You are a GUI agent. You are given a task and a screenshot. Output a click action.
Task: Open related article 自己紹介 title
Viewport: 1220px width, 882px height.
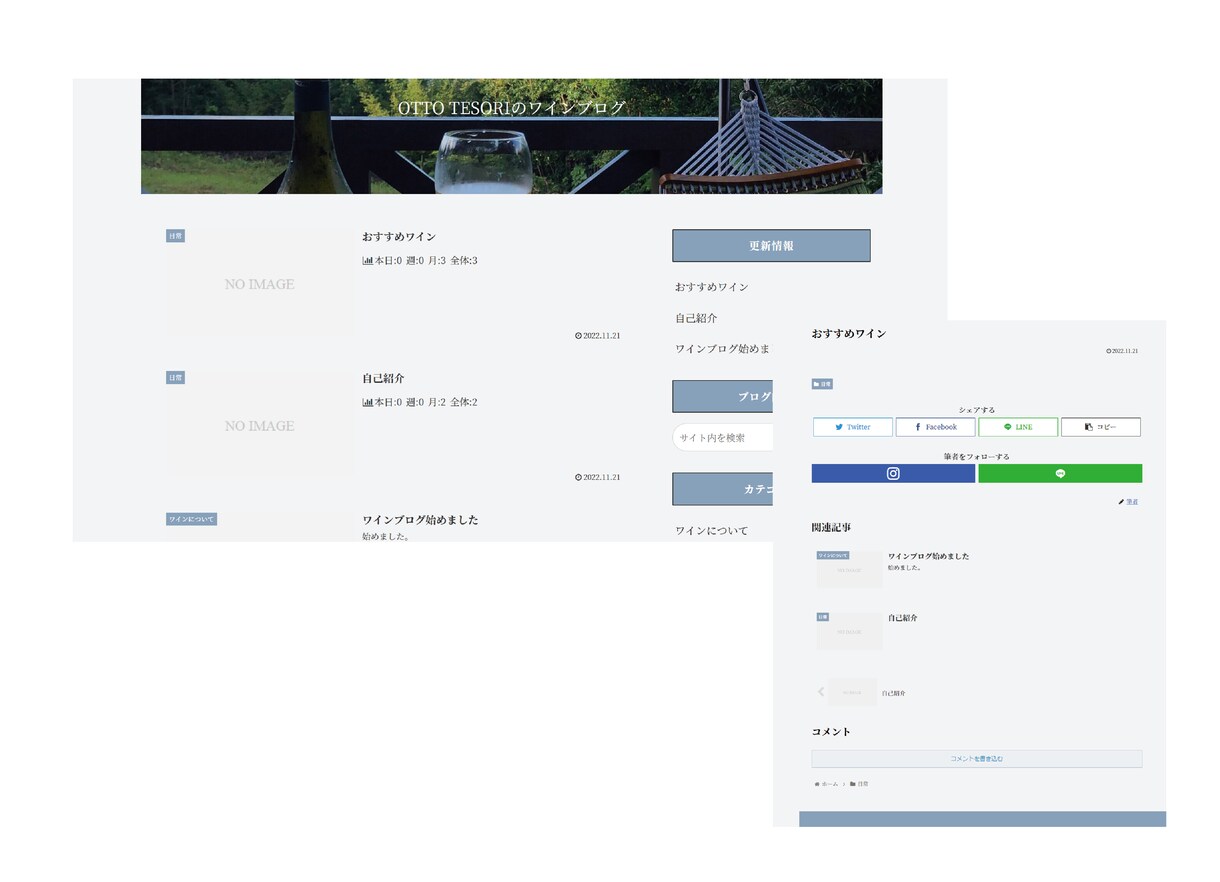pos(902,618)
